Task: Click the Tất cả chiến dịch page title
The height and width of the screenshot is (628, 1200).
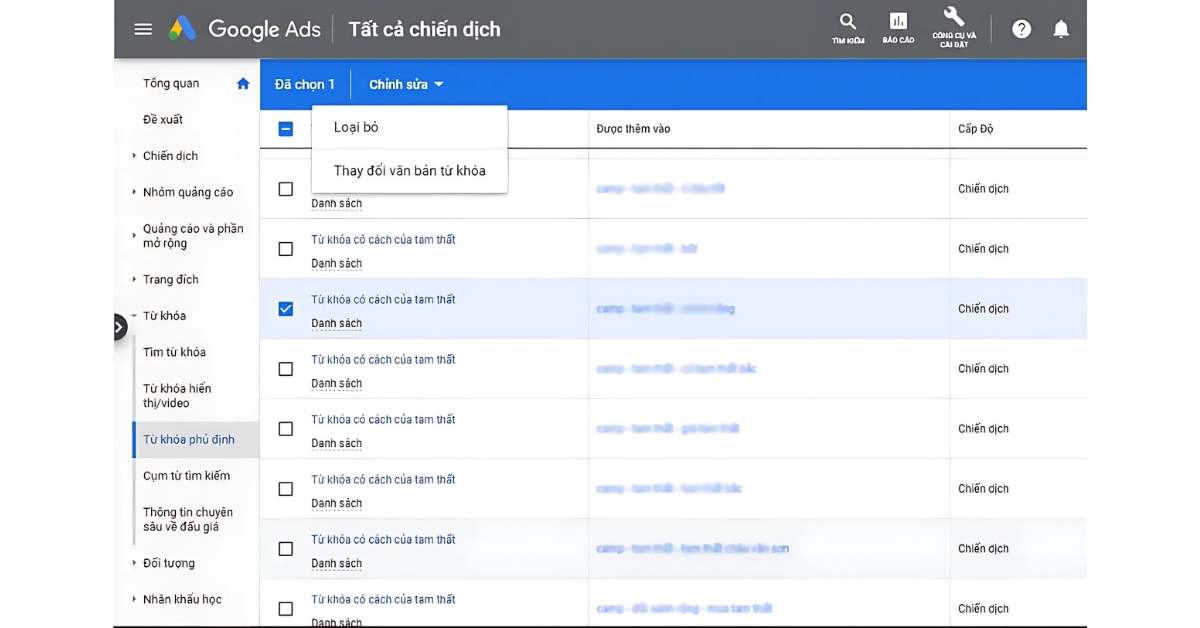Action: pyautogui.click(x=424, y=29)
